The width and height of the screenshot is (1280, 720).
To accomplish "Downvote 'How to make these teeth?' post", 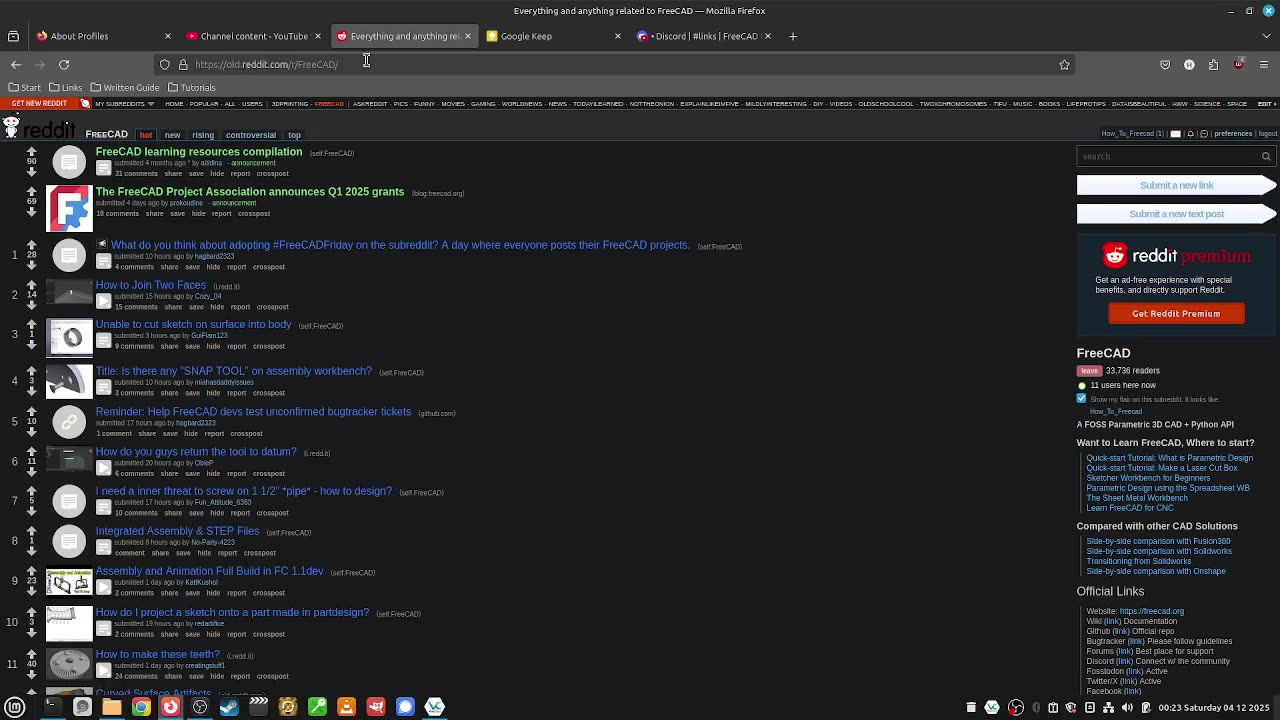I will (31, 673).
